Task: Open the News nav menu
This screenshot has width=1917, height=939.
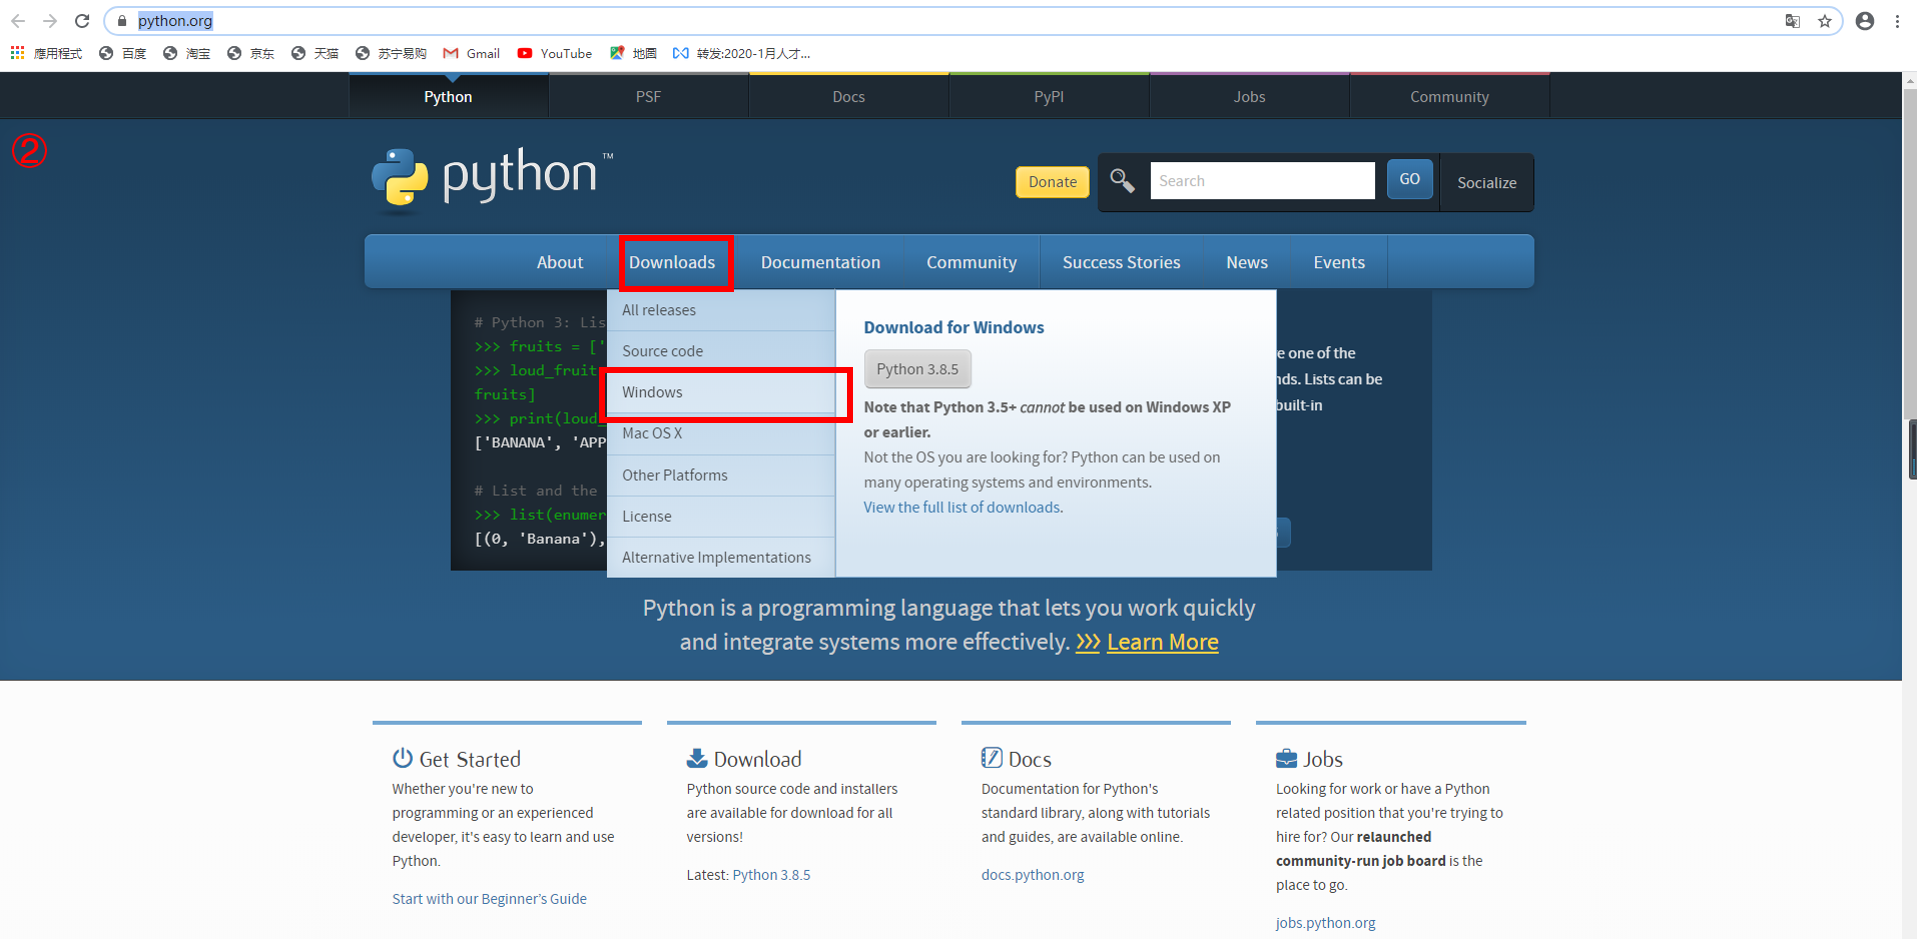Action: [1247, 262]
